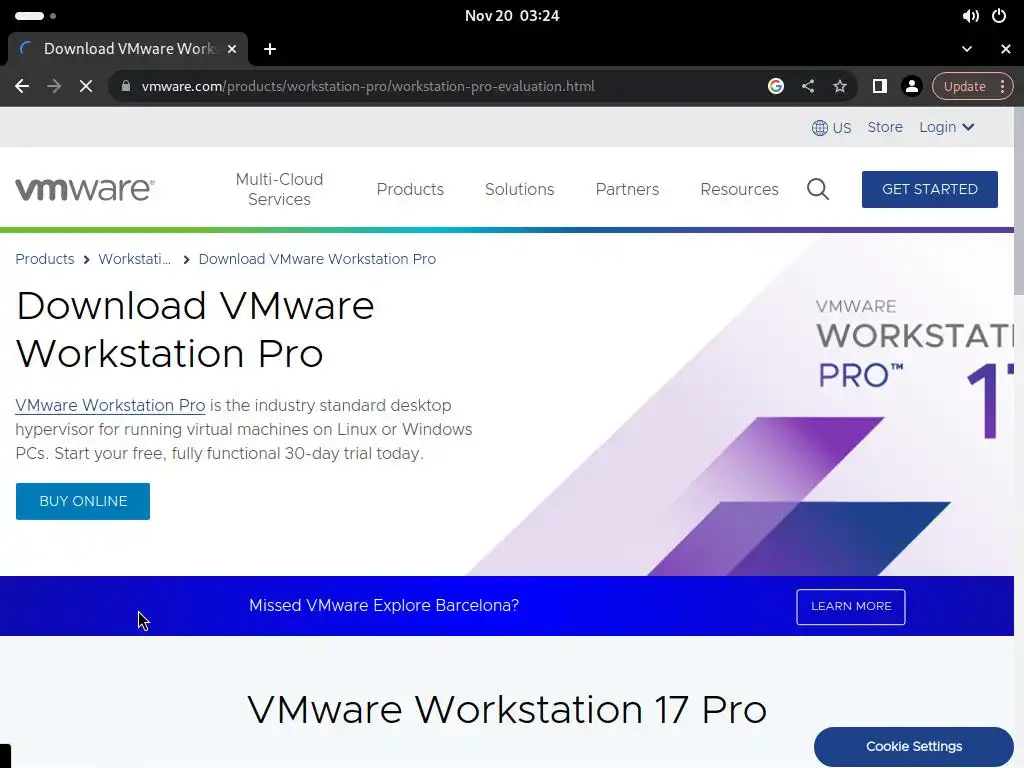Screen dimensions: 1024x768
Task: Click the Google icon in the address bar
Action: pos(776,86)
